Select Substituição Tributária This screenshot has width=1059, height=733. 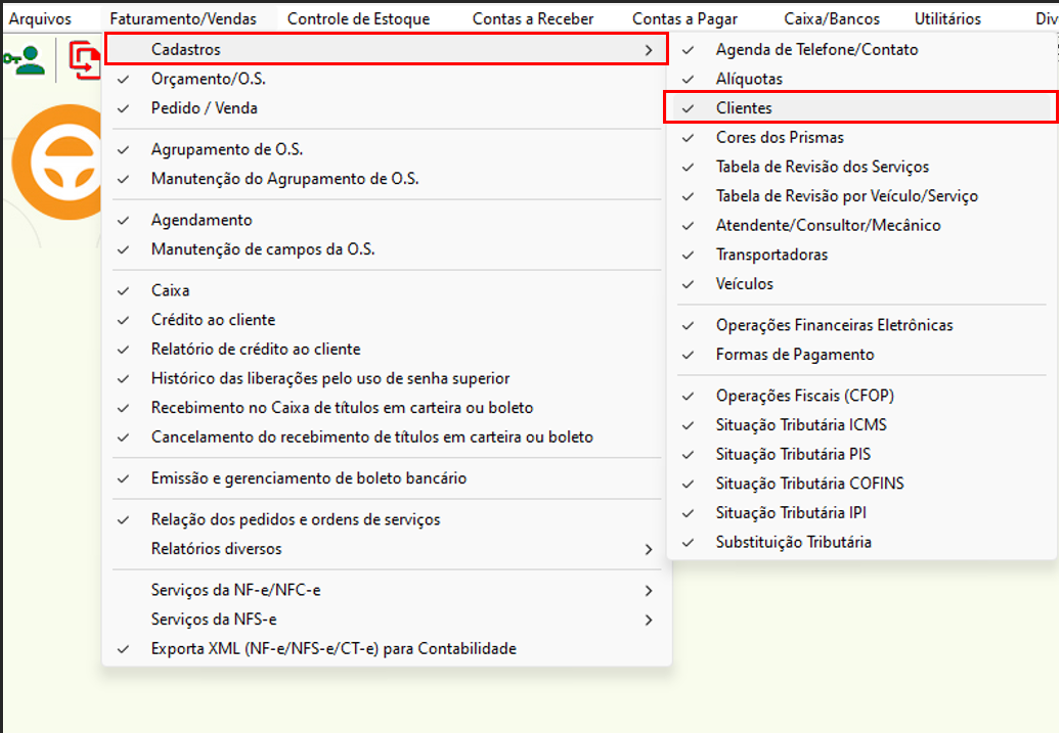pos(861,542)
